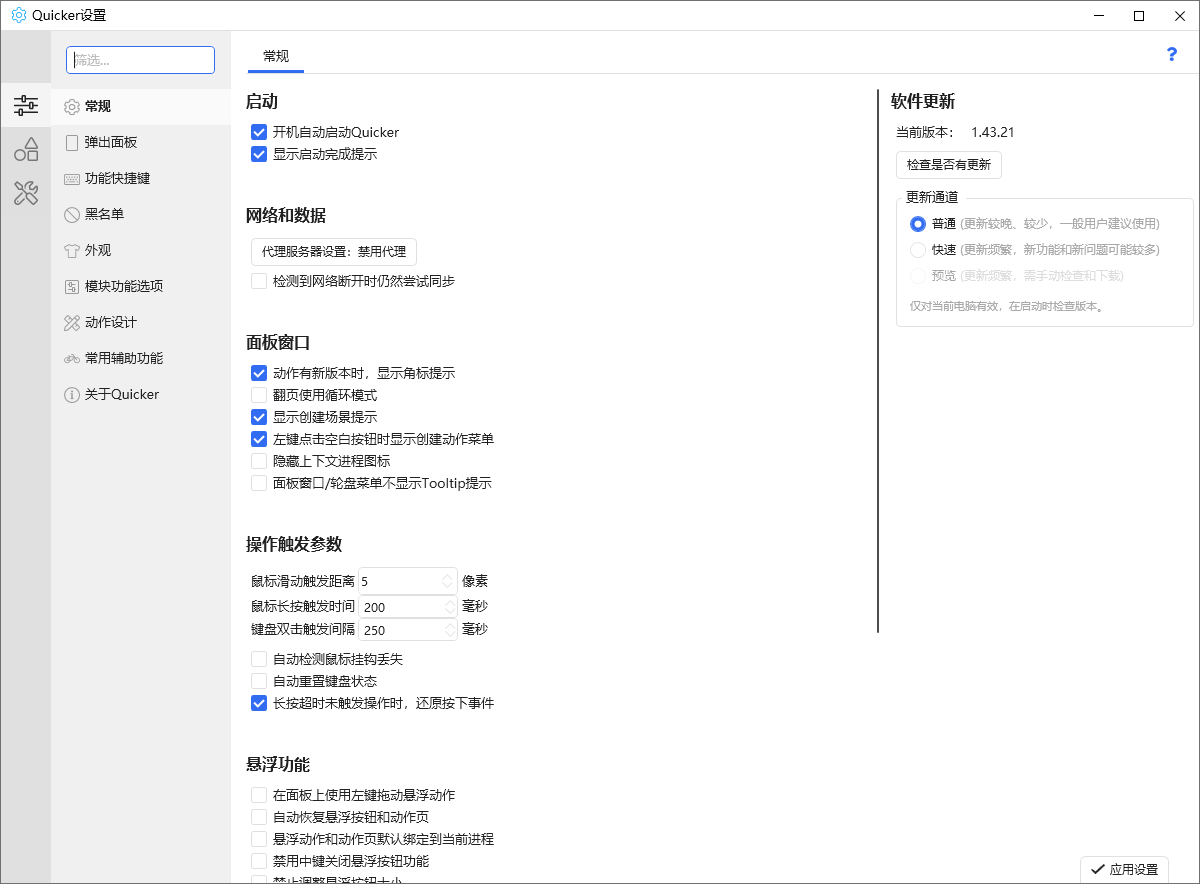Image resolution: width=1200 pixels, height=884 pixels.
Task: Select the 快速 update channel radio
Action: point(918,250)
